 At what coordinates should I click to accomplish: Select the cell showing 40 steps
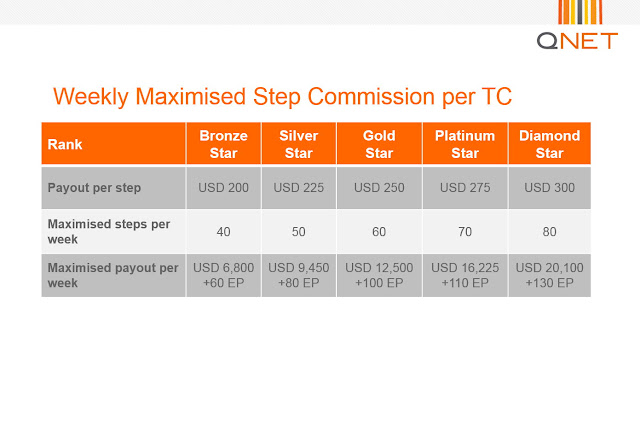tap(223, 230)
